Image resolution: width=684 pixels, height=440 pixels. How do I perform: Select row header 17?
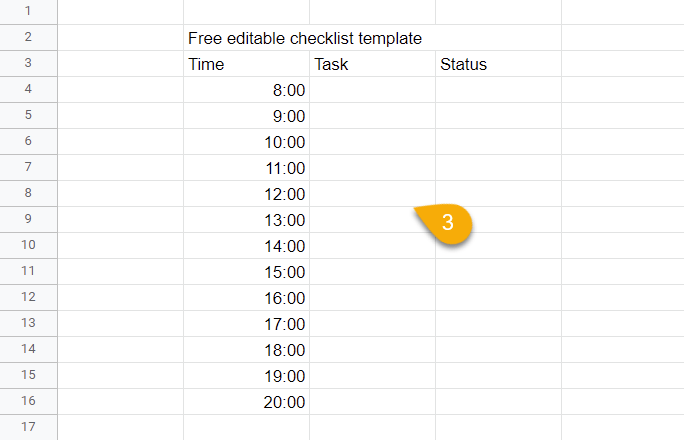click(x=28, y=427)
